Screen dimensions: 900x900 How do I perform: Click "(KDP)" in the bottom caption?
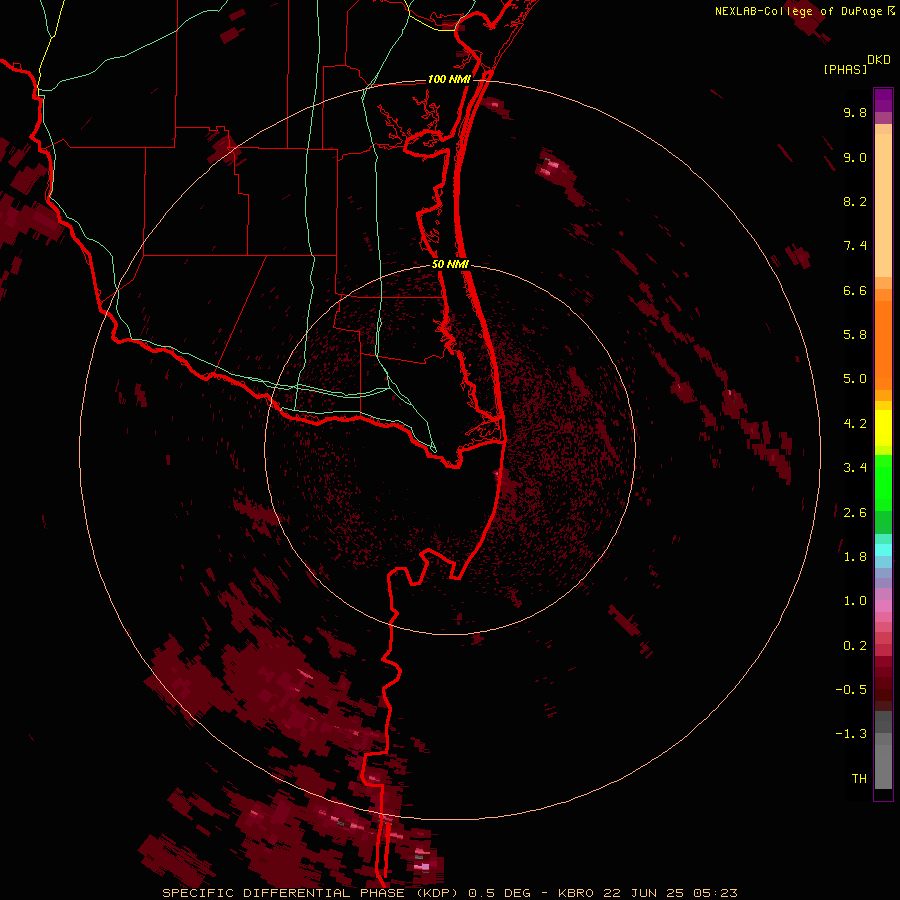click(437, 893)
